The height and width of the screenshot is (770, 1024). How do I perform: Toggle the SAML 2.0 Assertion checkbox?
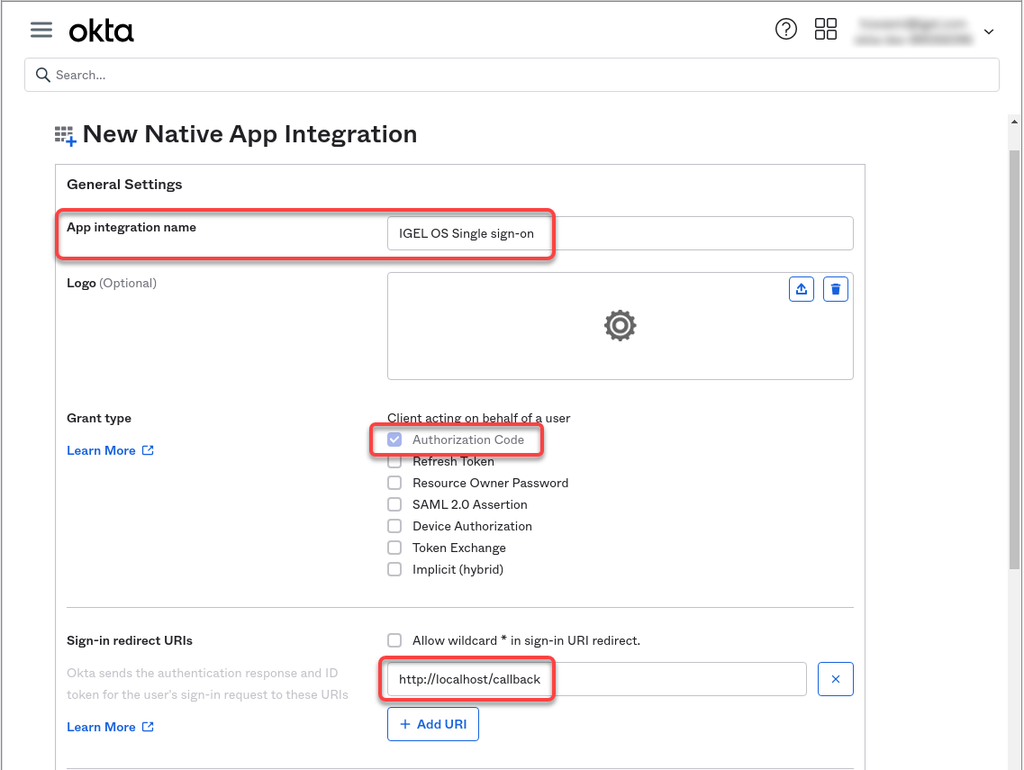point(395,505)
